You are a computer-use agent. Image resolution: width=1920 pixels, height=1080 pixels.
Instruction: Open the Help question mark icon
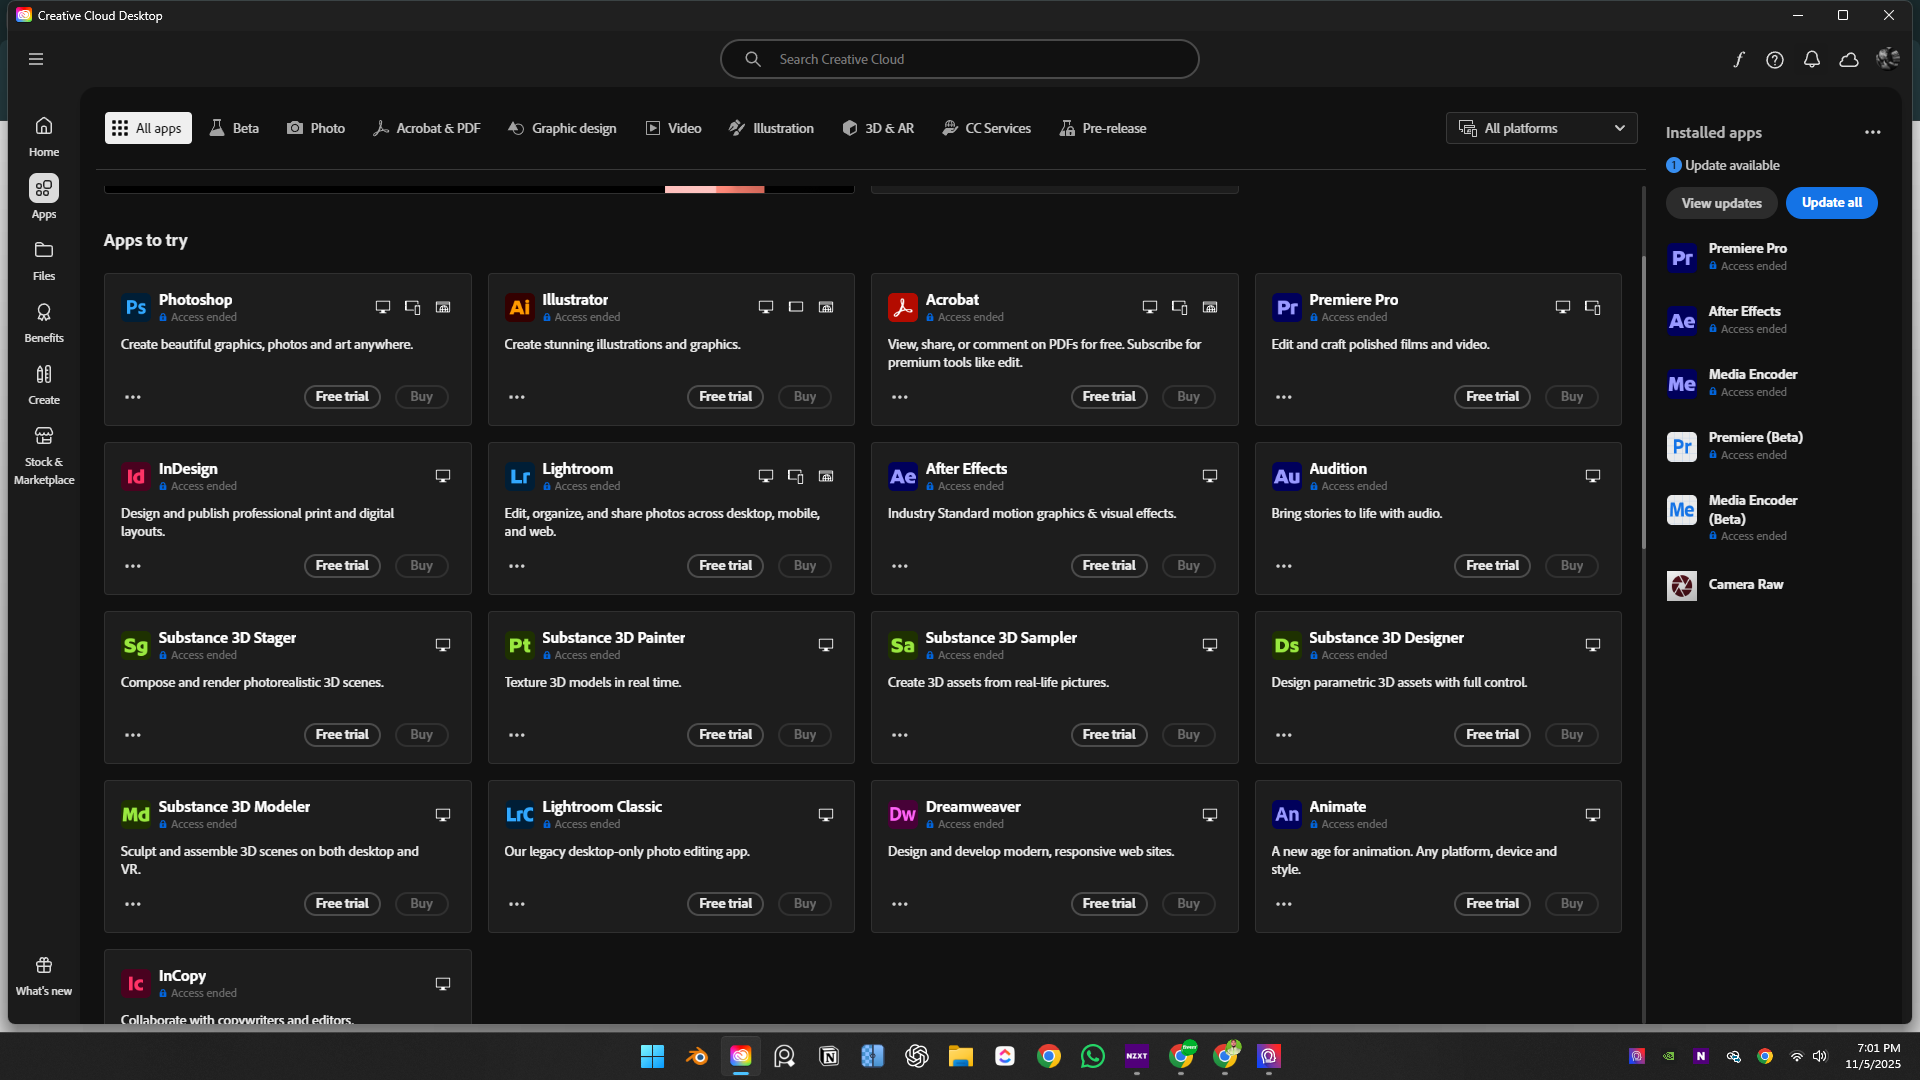tap(1775, 59)
